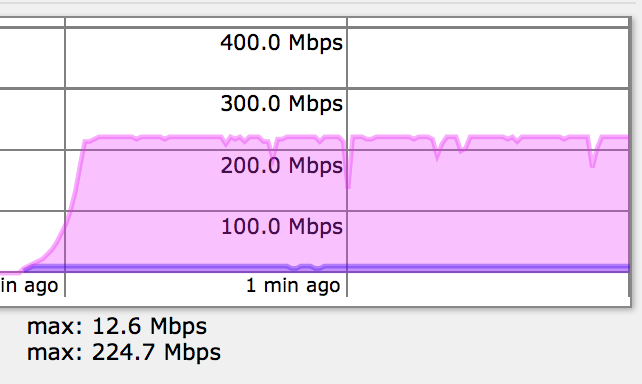Click the empty white area right of the 400.0 Mbps label
The width and height of the screenshot is (642, 384).
tap(487, 57)
